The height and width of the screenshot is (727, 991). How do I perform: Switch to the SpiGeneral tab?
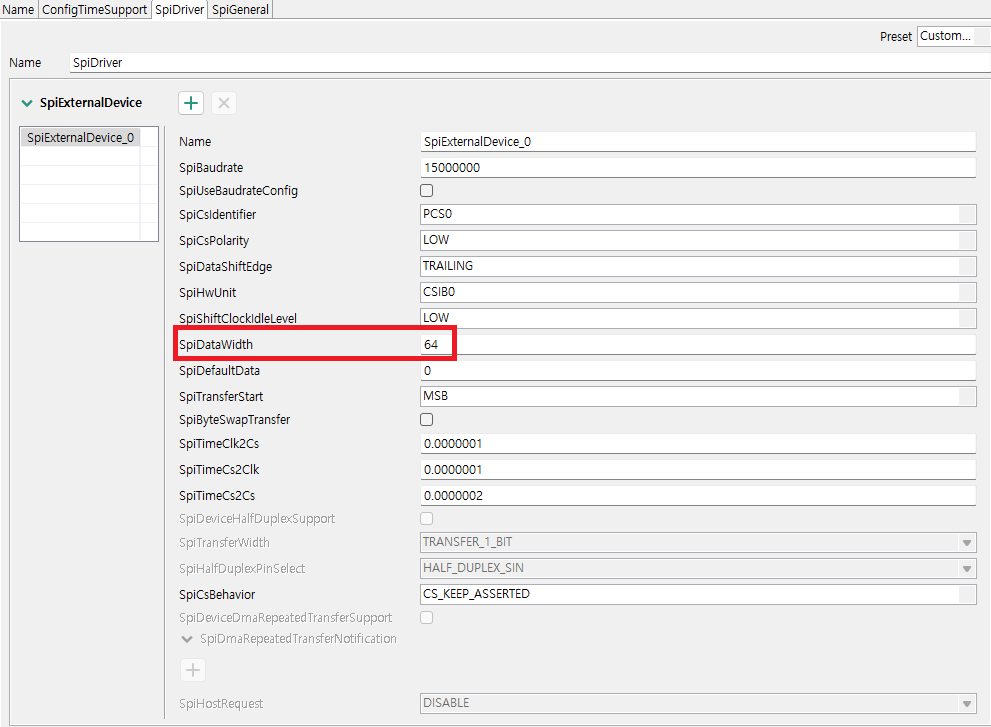(x=241, y=9)
